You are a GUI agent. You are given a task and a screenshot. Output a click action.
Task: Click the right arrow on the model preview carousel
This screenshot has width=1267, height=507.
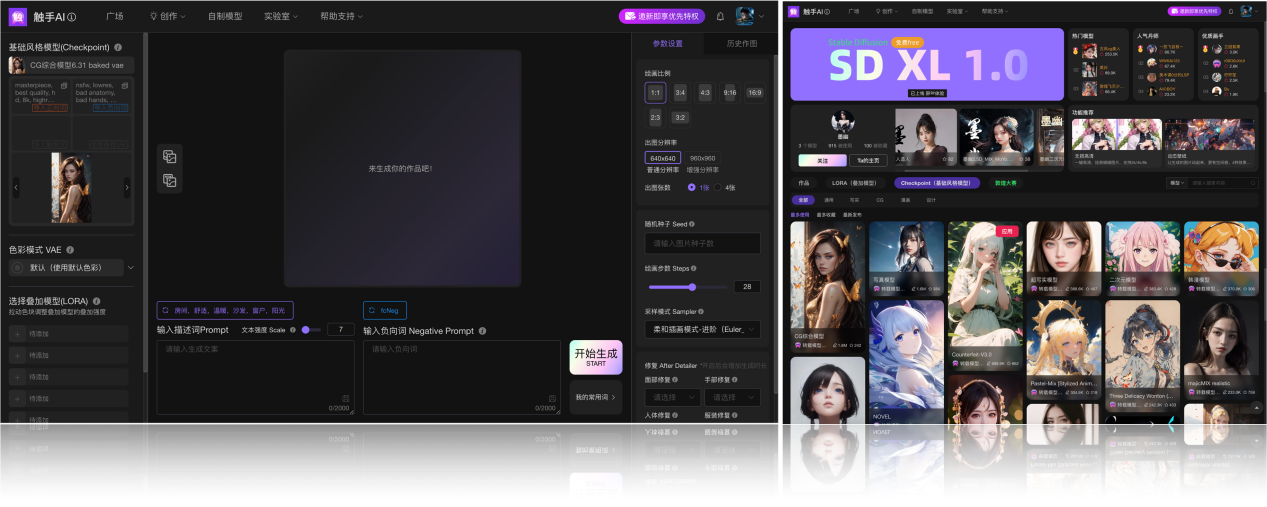(126, 187)
